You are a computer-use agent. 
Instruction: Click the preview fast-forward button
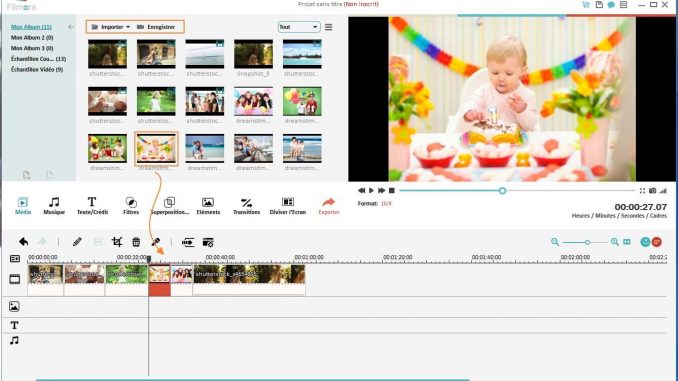point(381,190)
